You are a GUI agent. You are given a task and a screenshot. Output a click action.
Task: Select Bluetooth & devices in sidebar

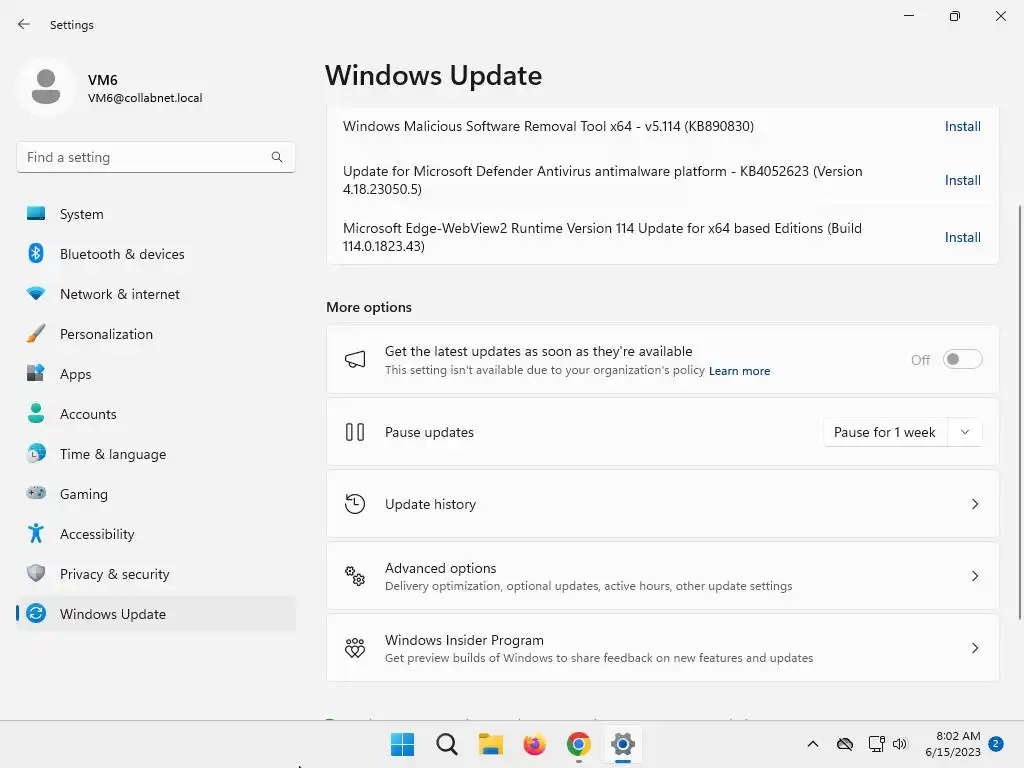156,253
